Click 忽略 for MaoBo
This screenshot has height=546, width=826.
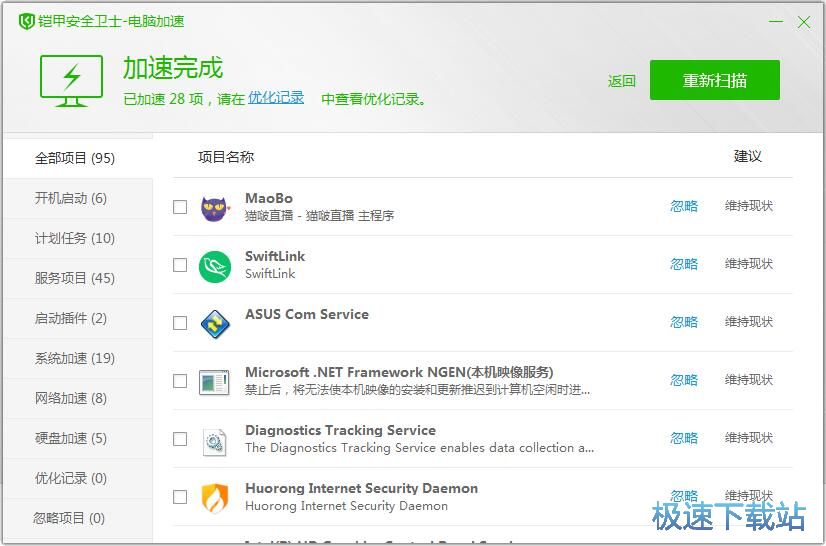[684, 206]
